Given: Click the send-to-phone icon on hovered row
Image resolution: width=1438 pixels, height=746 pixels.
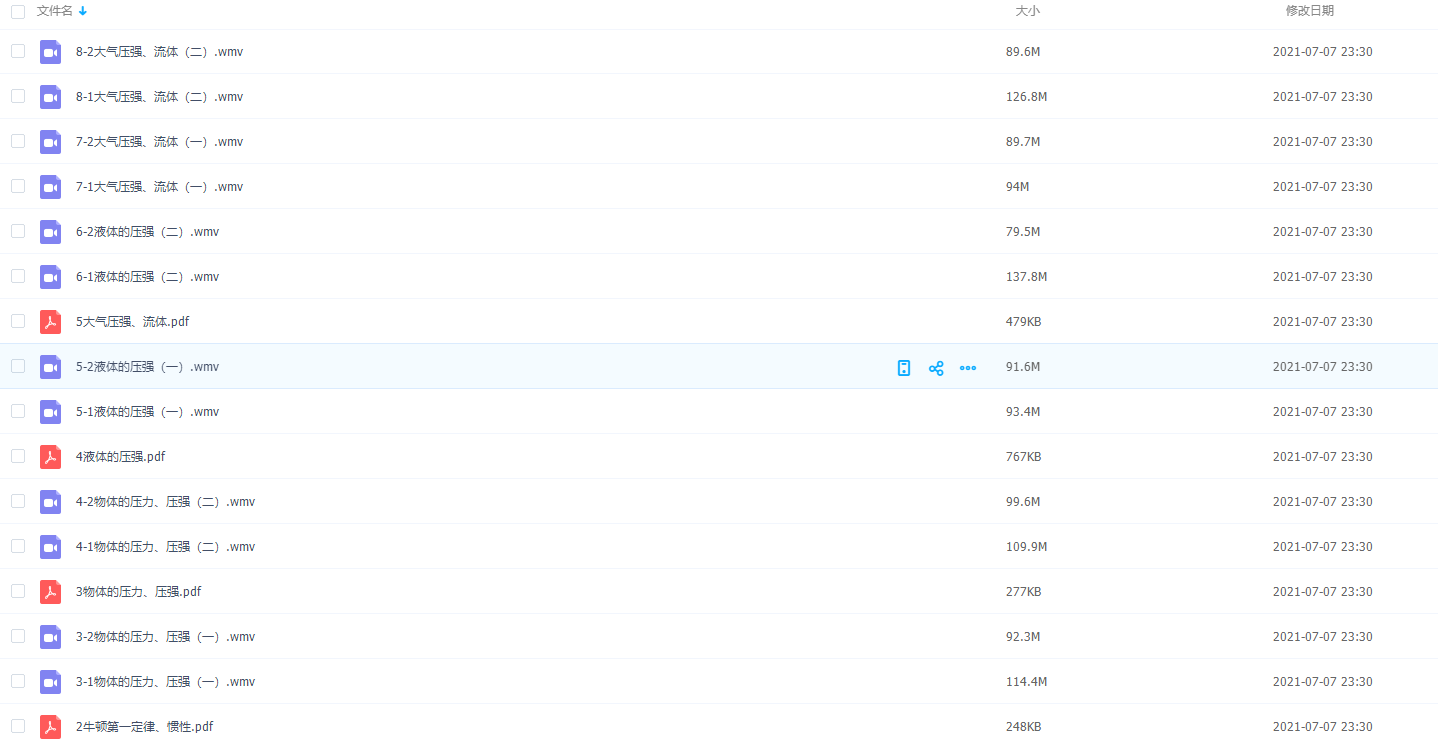Looking at the screenshot, I should (x=904, y=368).
